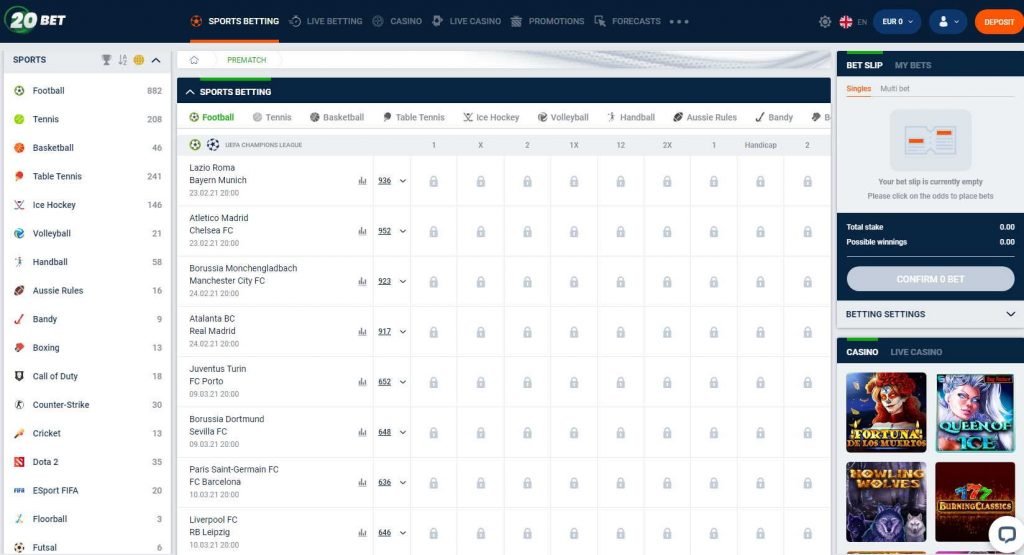Click the 20BET logo
Image resolution: width=1024 pixels, height=555 pixels.
[36, 20]
